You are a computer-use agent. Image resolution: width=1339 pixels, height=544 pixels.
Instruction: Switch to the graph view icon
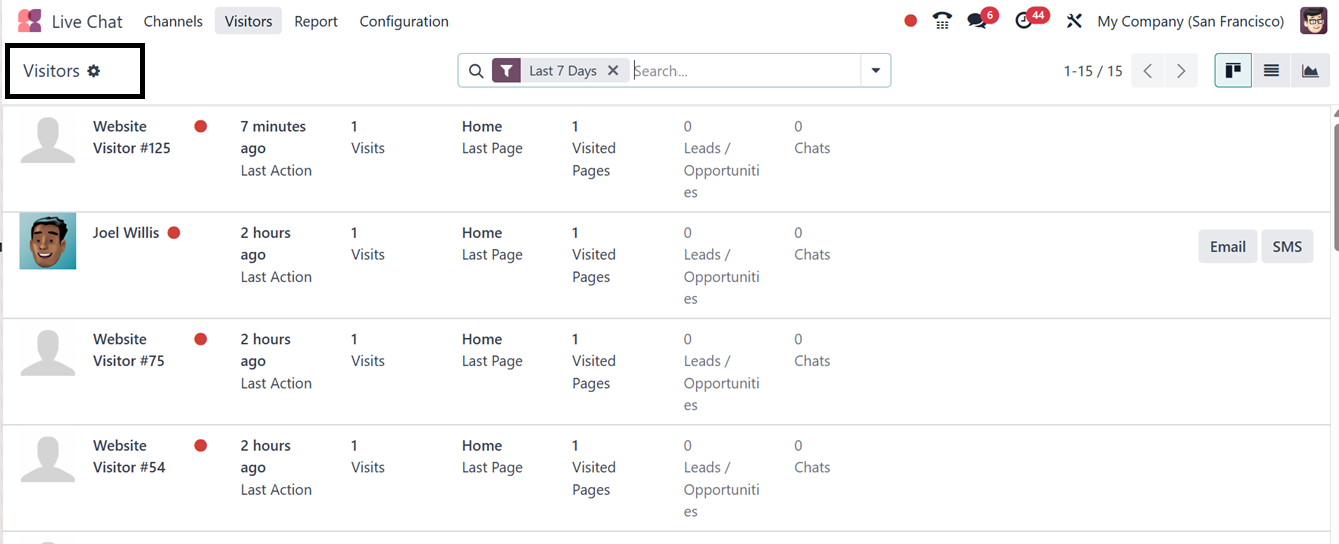[1309, 71]
